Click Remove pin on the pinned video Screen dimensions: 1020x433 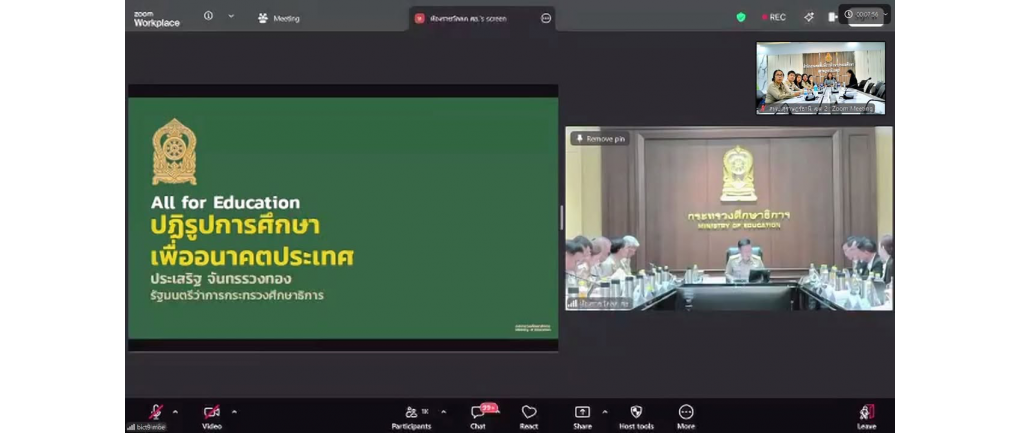click(x=600, y=139)
